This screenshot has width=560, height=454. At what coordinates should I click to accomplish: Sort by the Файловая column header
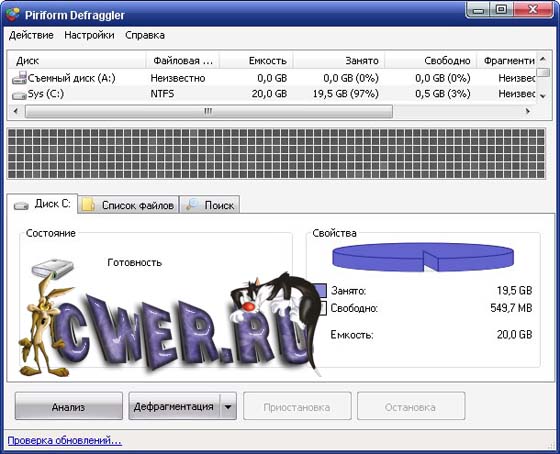pyautogui.click(x=182, y=60)
